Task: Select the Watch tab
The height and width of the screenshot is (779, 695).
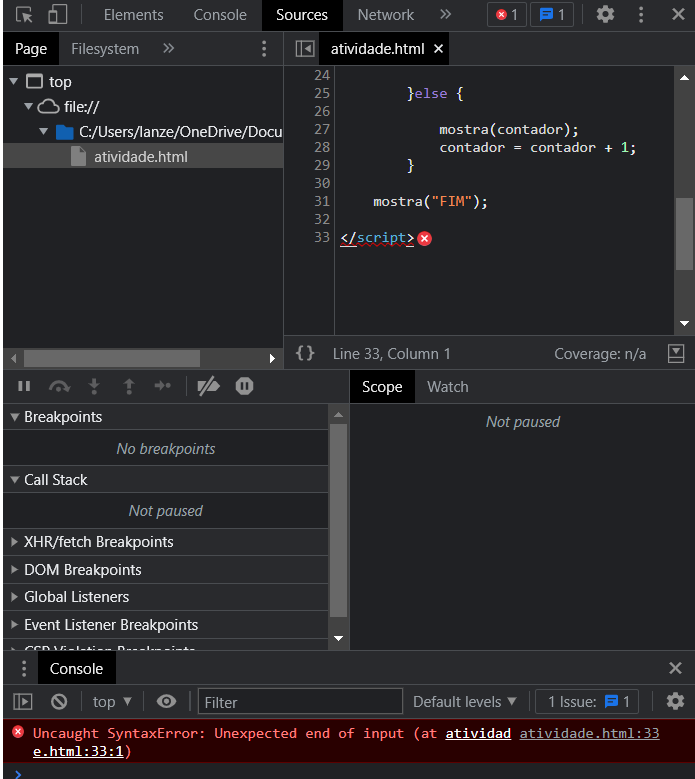Action: (448, 387)
